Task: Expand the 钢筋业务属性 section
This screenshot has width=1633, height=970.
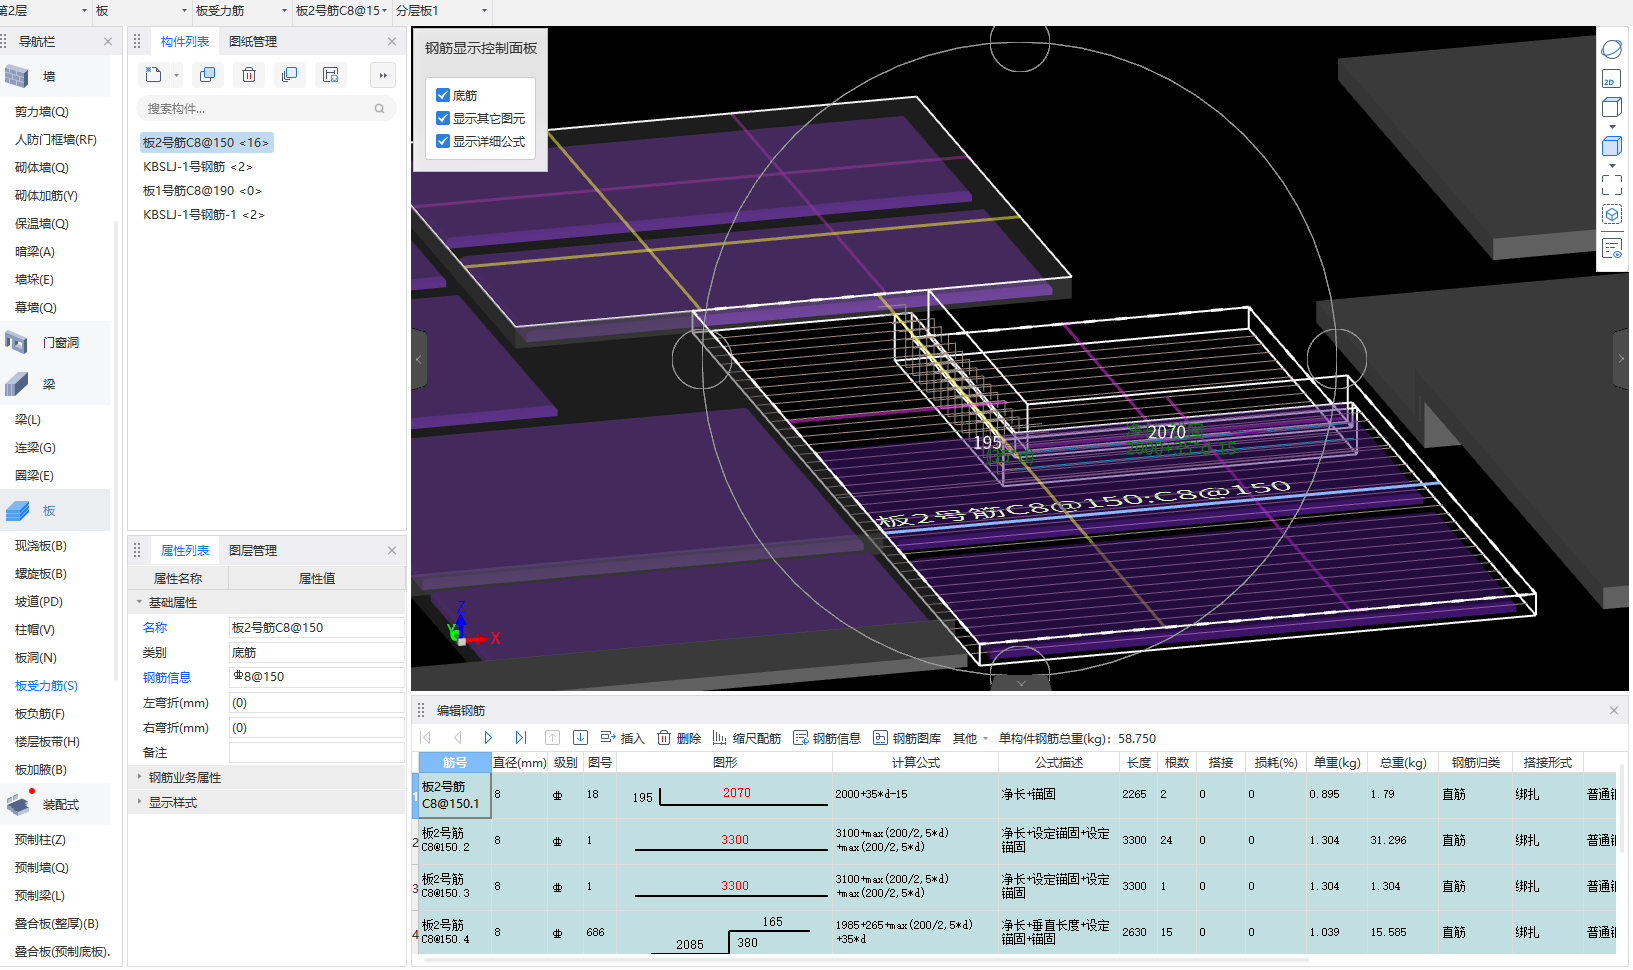Action: coord(139,777)
